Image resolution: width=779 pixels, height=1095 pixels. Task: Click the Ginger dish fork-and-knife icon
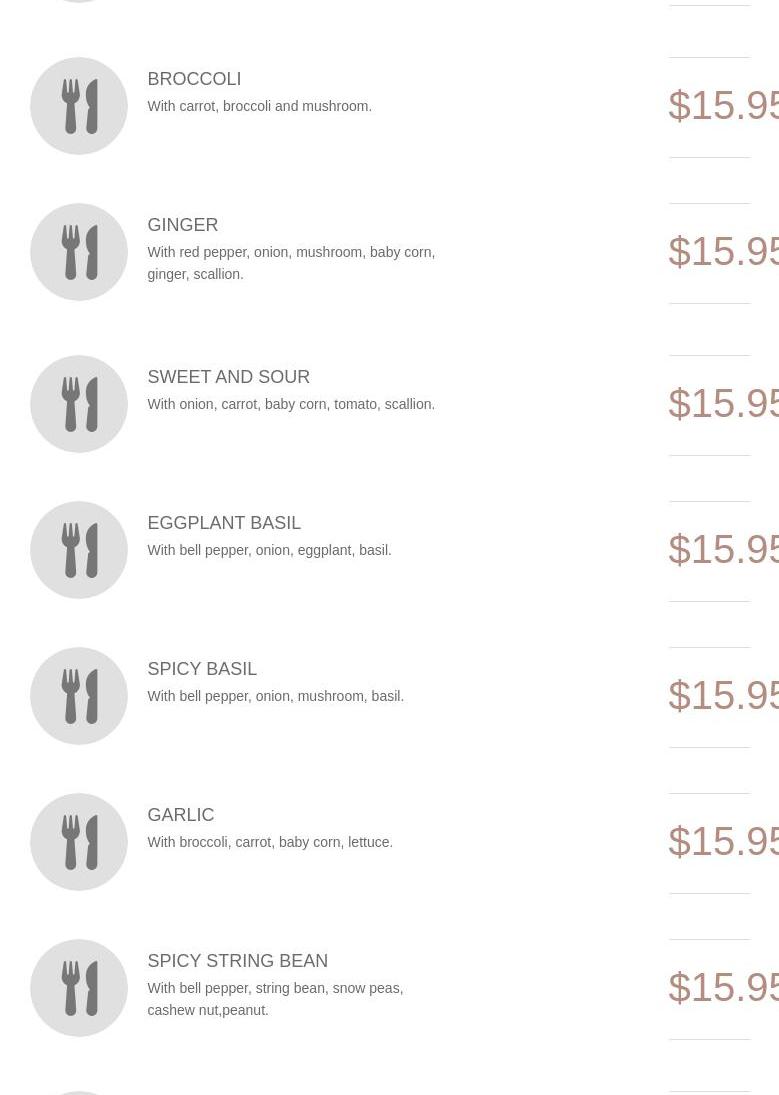coord(79,252)
